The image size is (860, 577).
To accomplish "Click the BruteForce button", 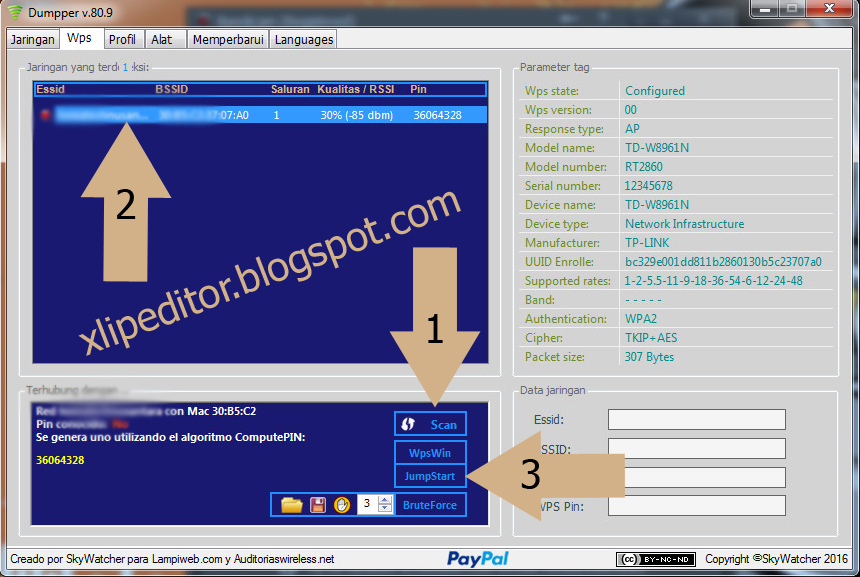I will click(431, 505).
